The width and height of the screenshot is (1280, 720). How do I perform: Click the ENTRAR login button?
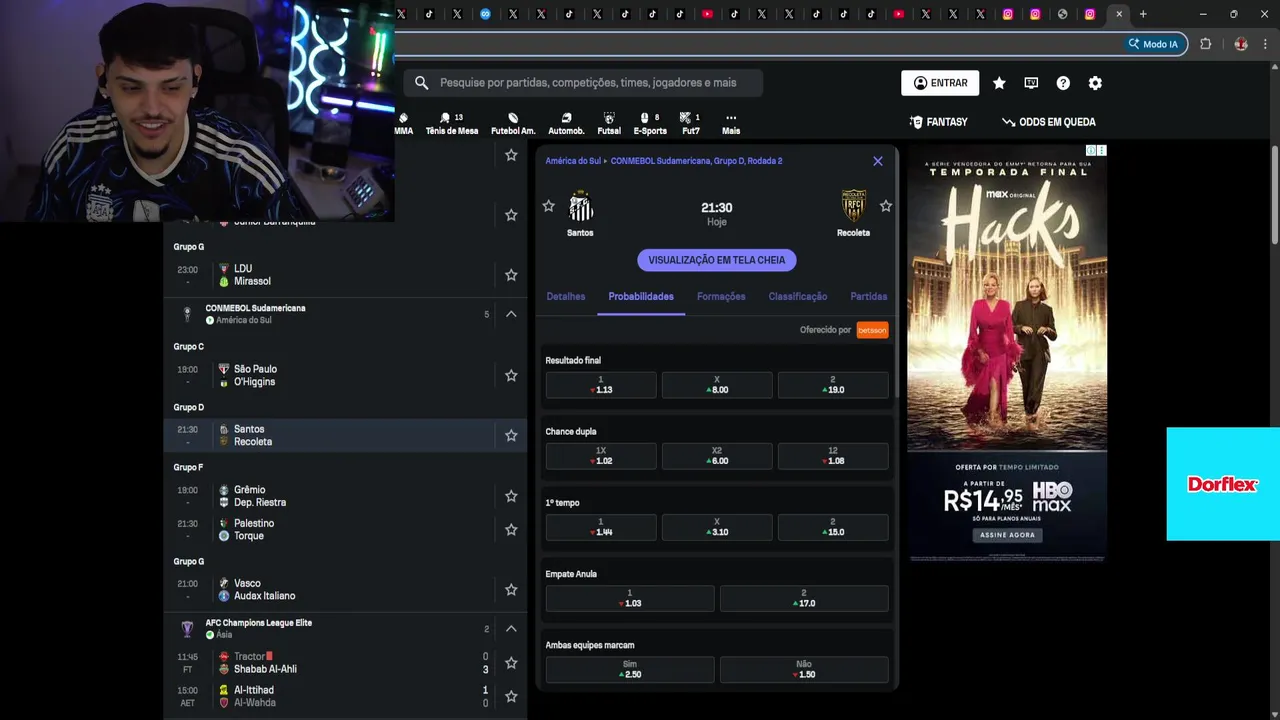(x=940, y=83)
